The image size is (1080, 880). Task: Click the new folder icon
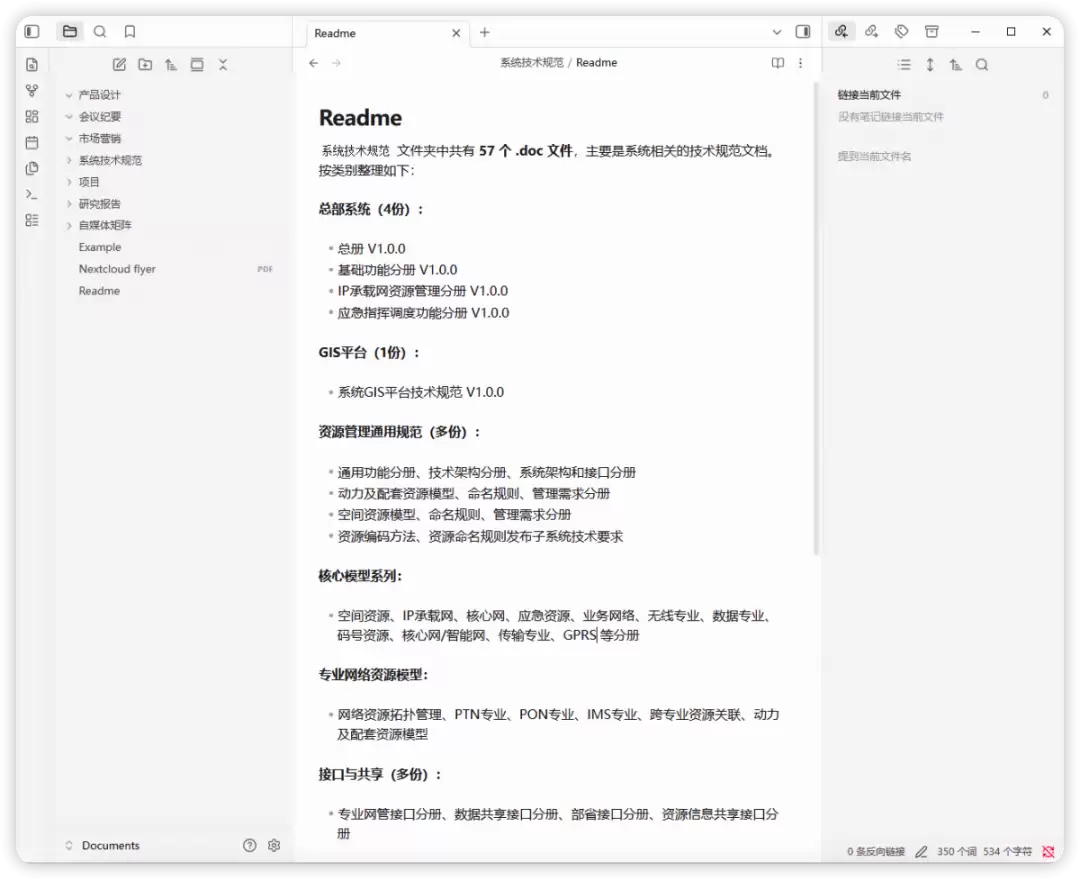click(145, 65)
